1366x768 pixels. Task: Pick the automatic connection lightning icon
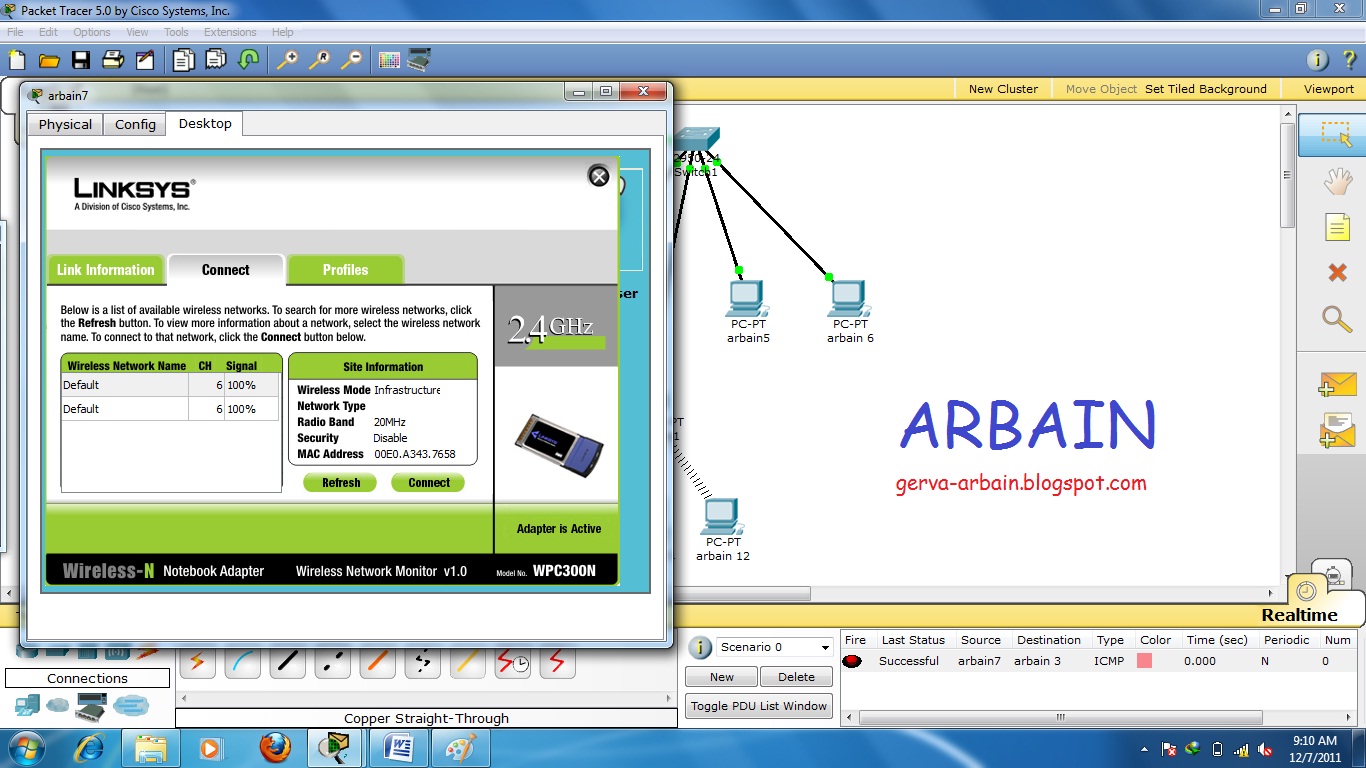click(198, 661)
